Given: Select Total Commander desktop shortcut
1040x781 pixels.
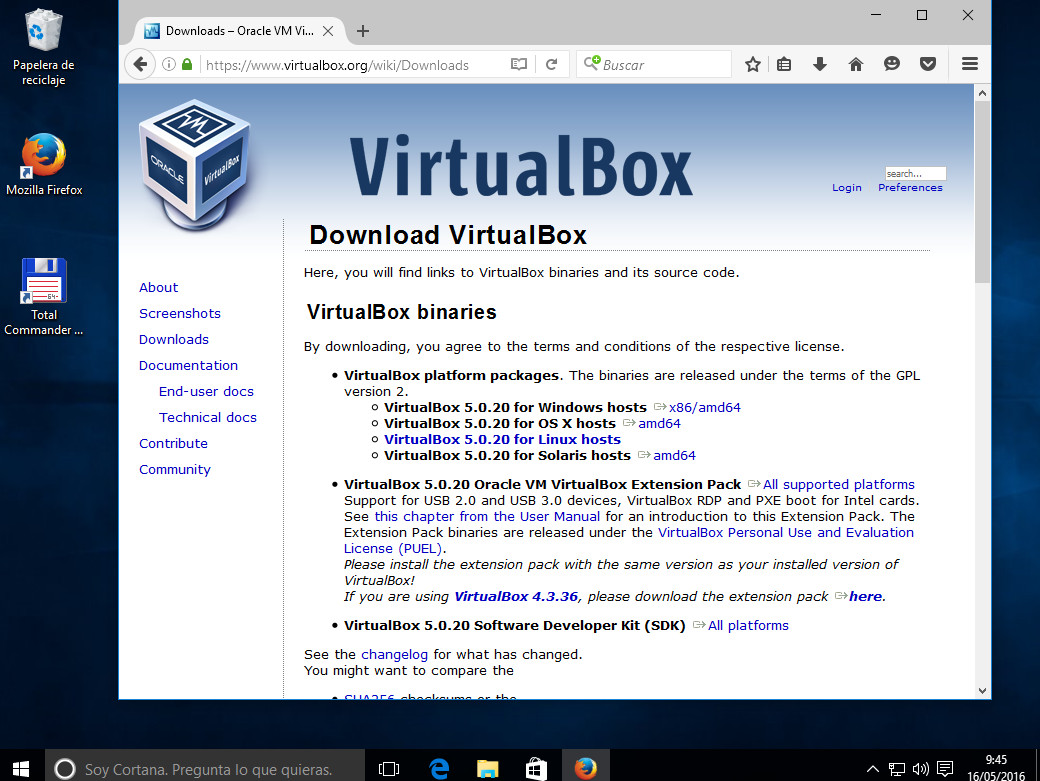Looking at the screenshot, I should [x=44, y=297].
